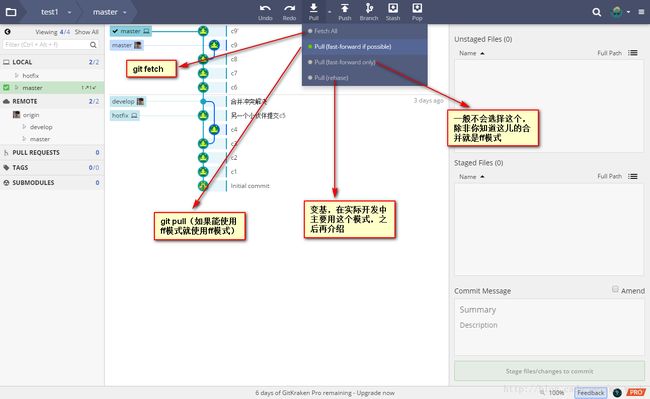This screenshot has width=650, height=399.
Task: Select the c8 commit node
Action: click(203, 59)
